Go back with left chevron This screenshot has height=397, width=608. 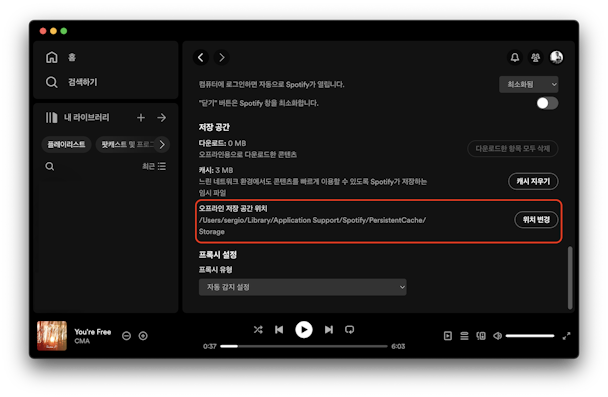tap(200, 57)
